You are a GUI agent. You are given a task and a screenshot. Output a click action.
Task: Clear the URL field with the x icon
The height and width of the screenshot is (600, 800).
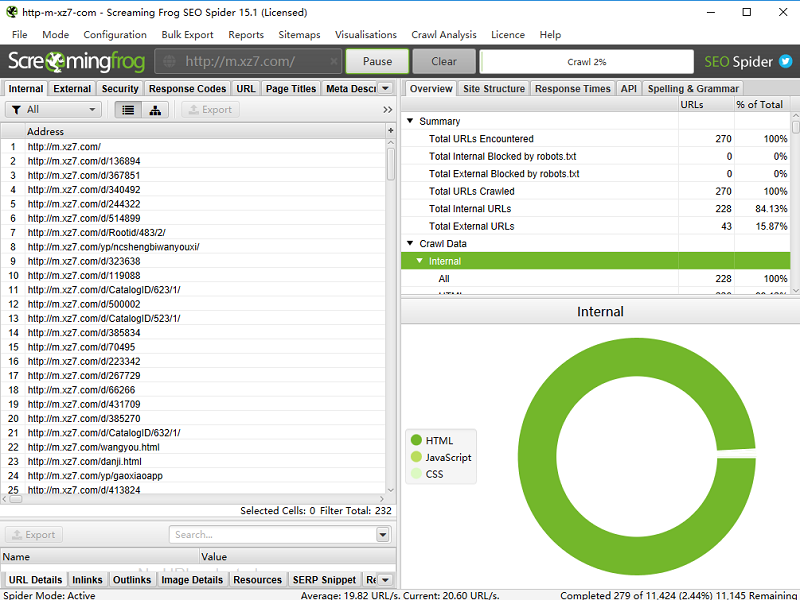(x=333, y=62)
